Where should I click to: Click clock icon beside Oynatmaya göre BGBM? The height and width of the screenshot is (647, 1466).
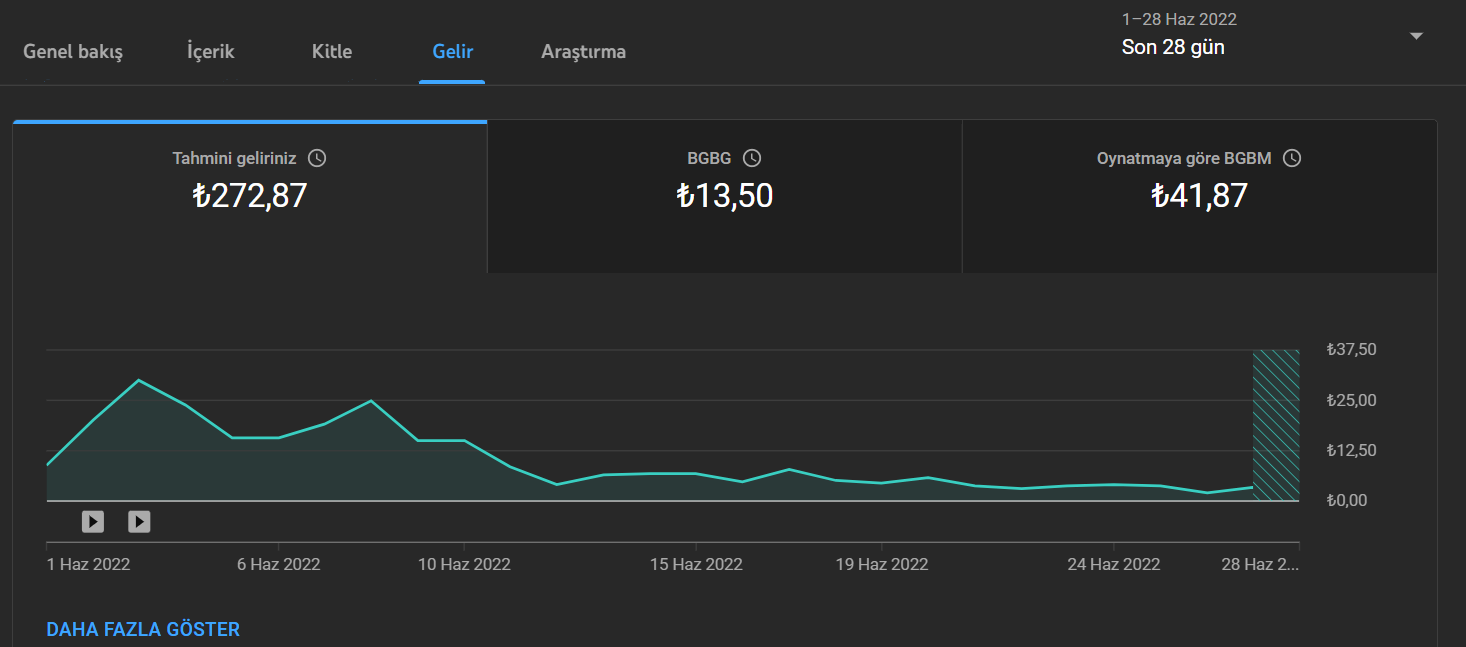[1292, 158]
